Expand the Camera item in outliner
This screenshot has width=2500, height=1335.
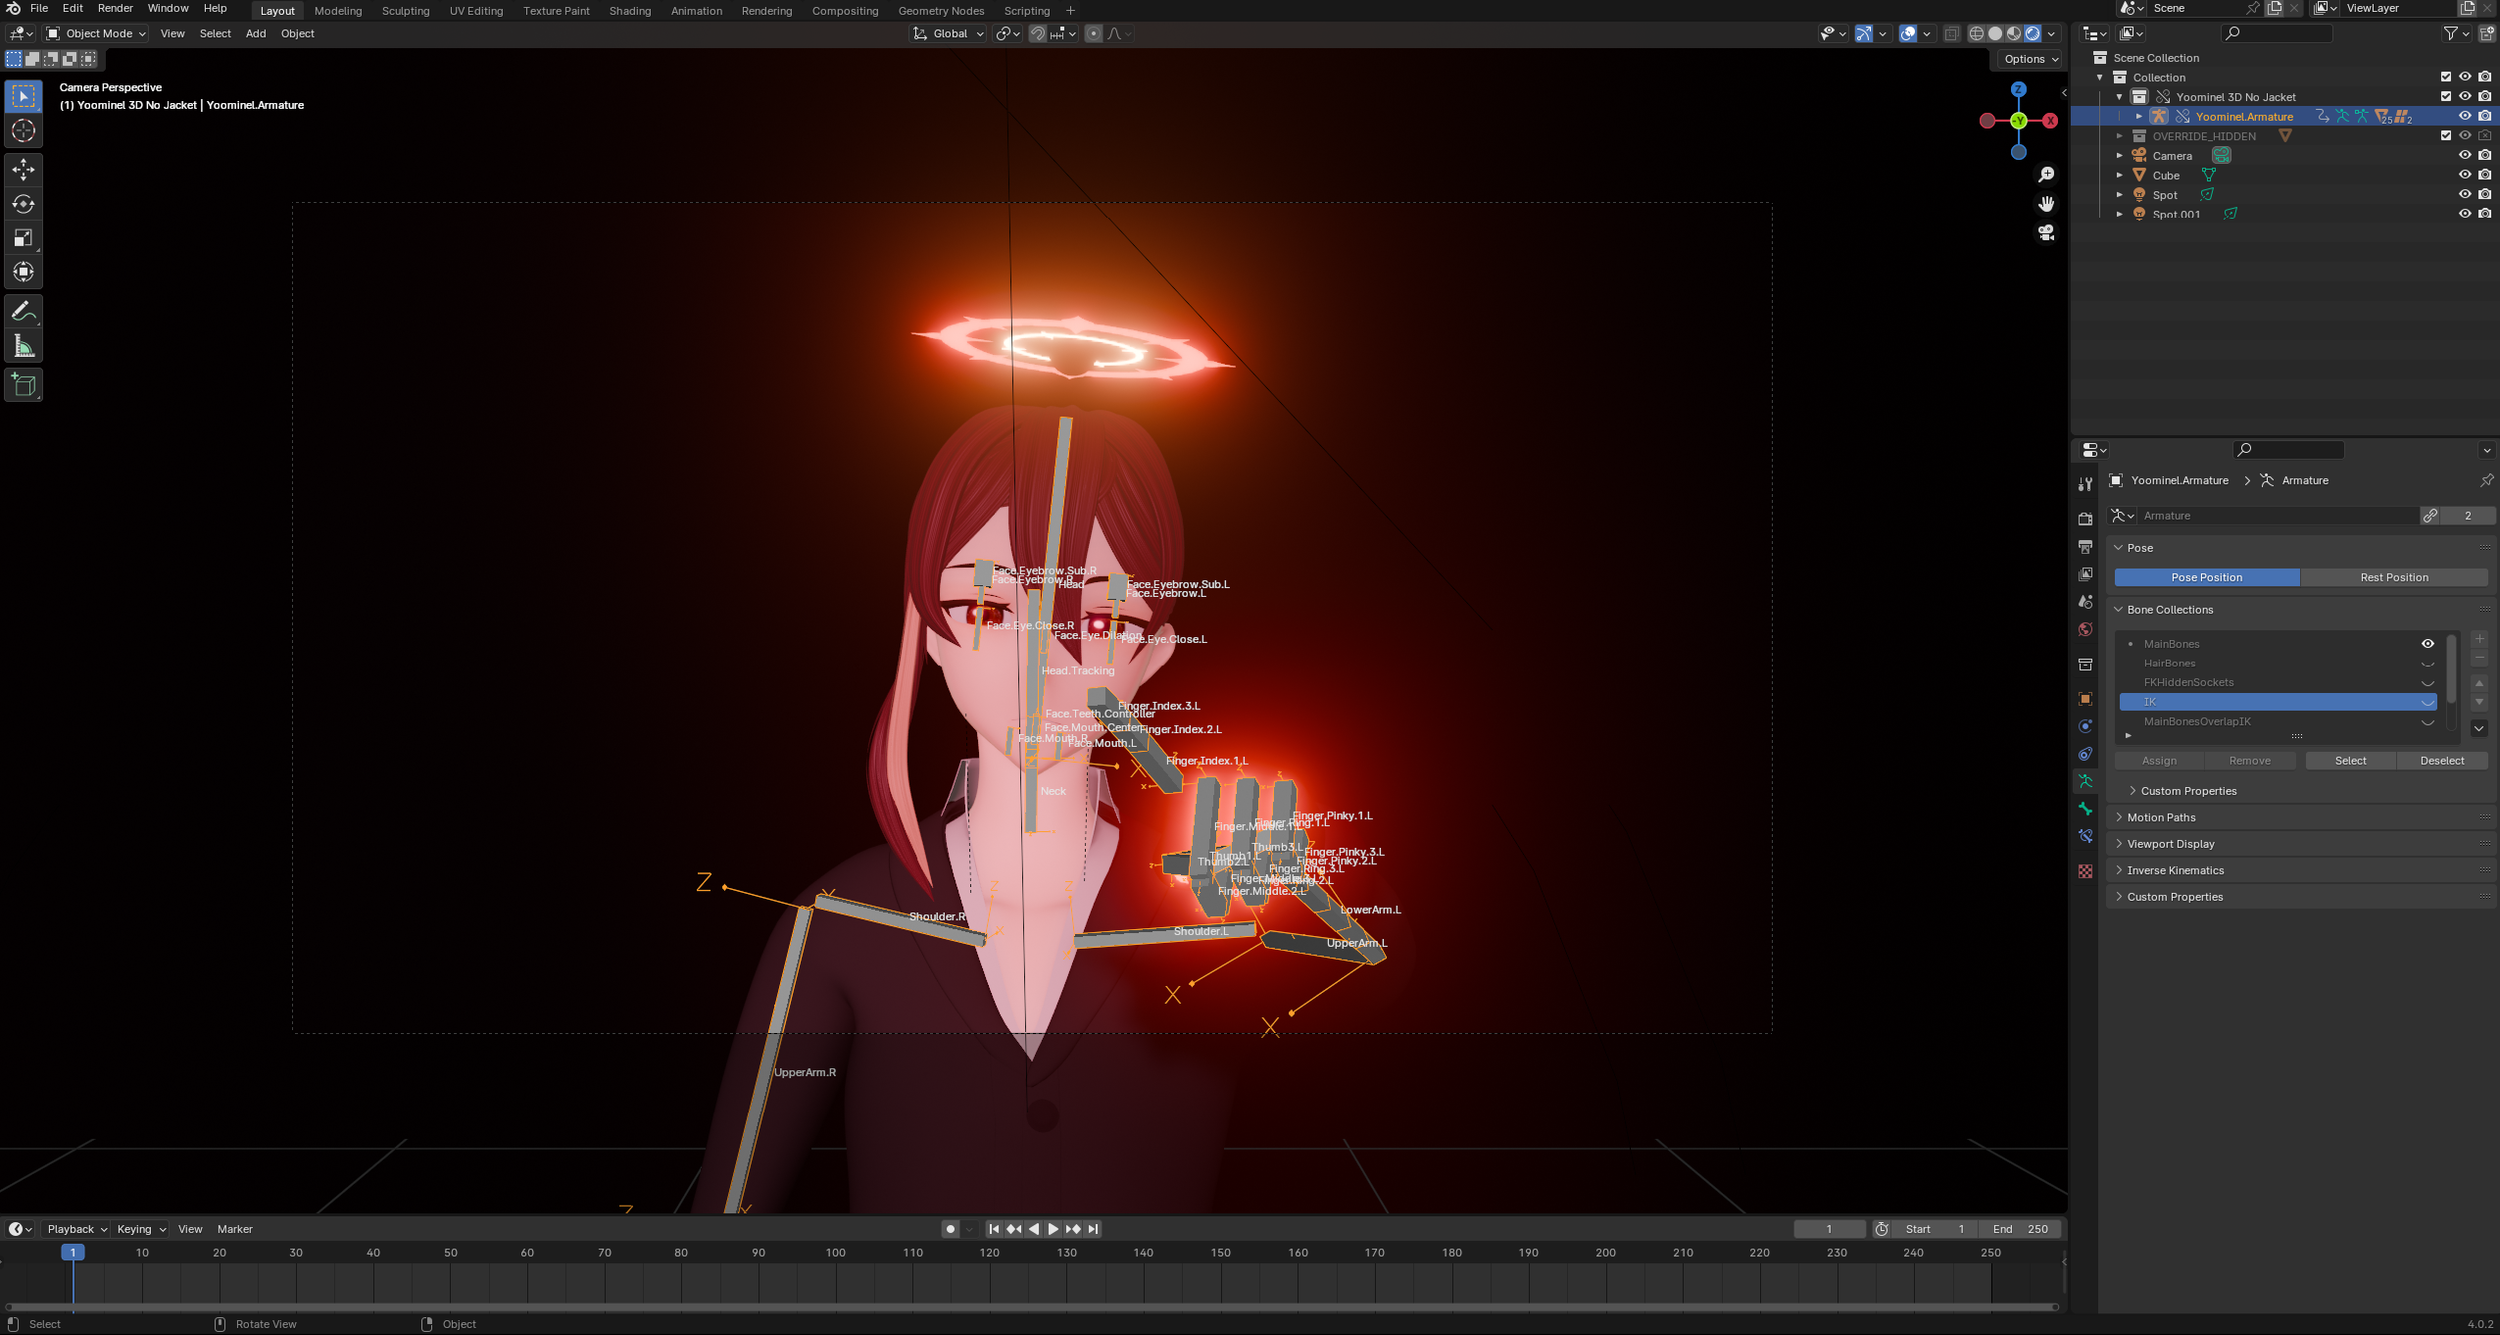pyautogui.click(x=2120, y=156)
